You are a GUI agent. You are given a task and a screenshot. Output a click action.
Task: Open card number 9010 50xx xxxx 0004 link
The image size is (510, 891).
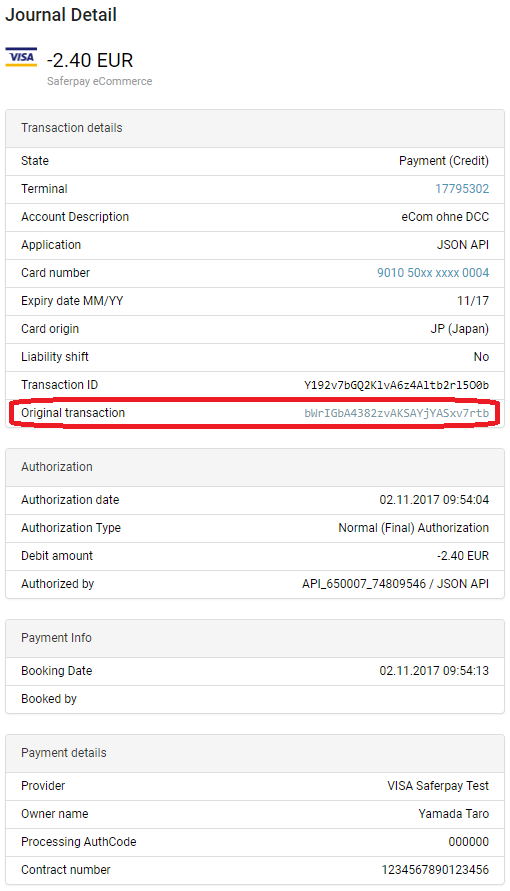[433, 273]
